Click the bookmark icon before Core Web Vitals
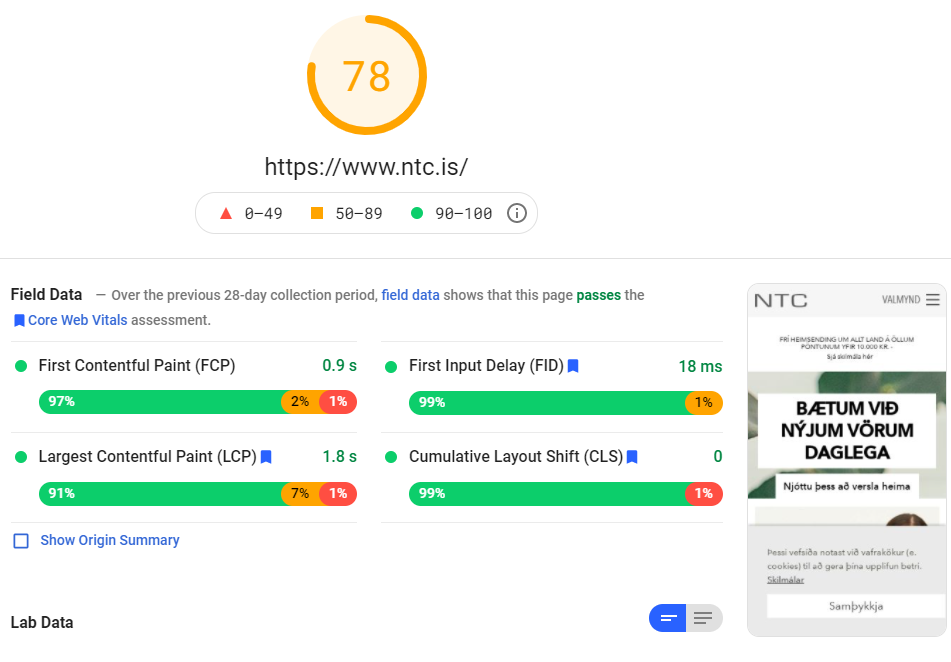 pyautogui.click(x=19, y=320)
